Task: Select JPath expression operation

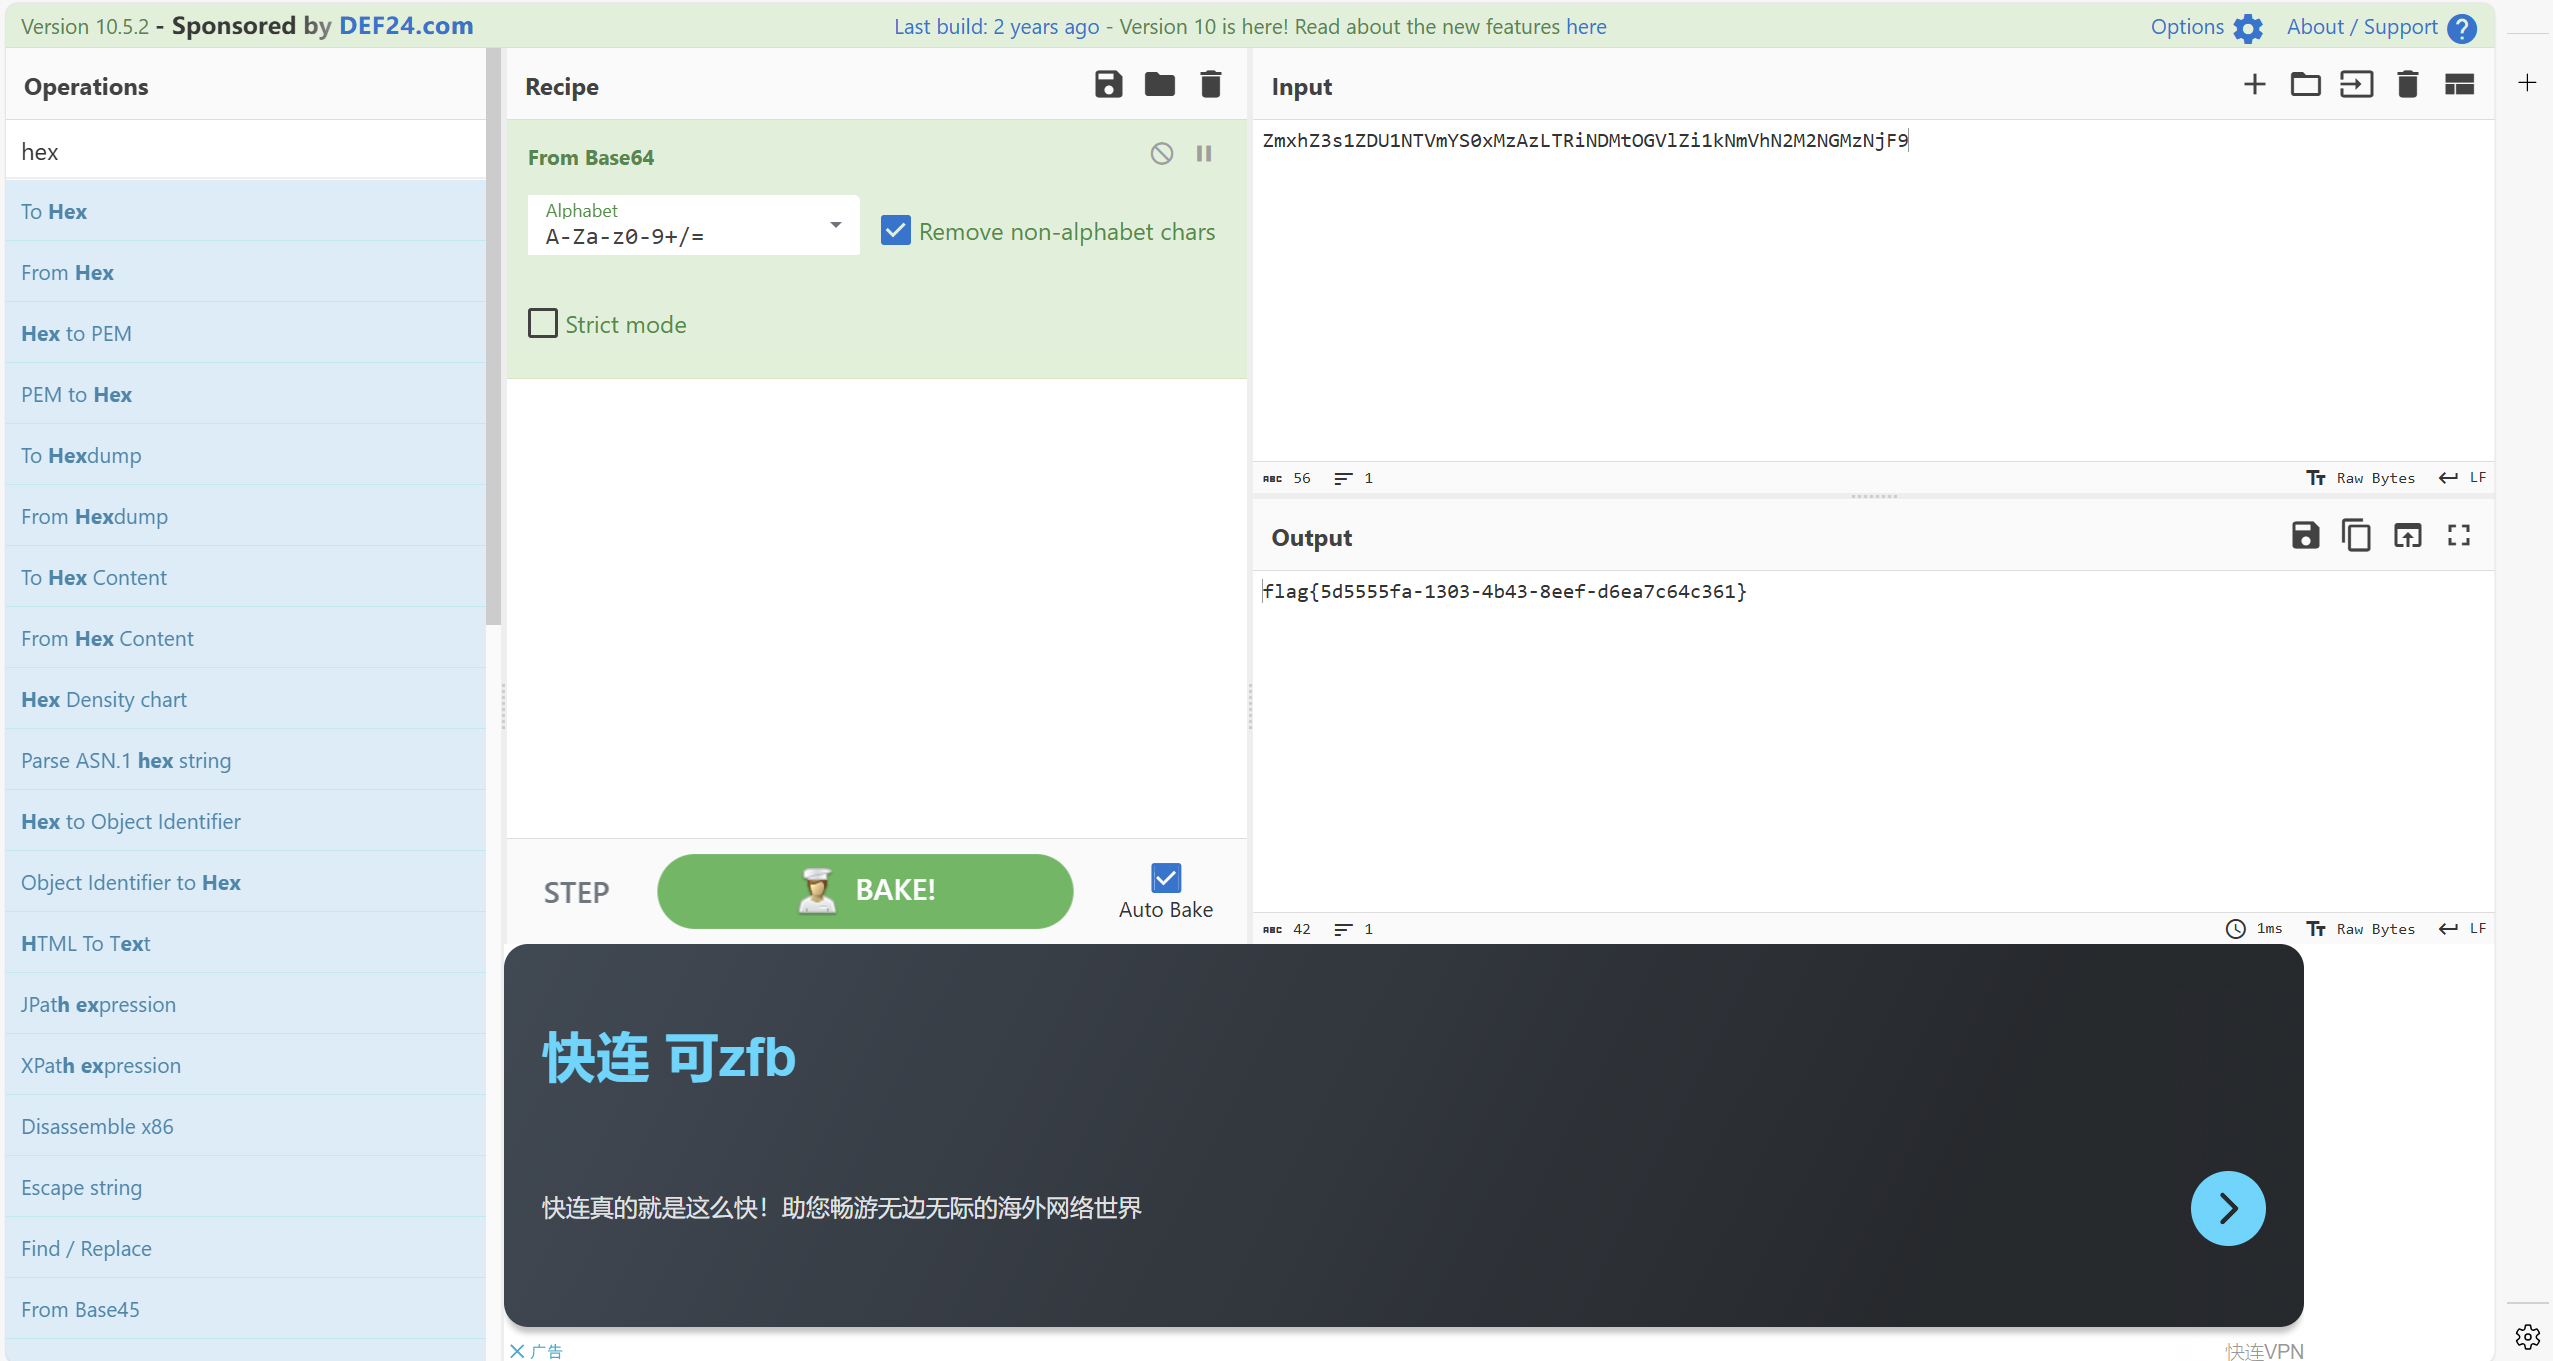Action: click(245, 1004)
